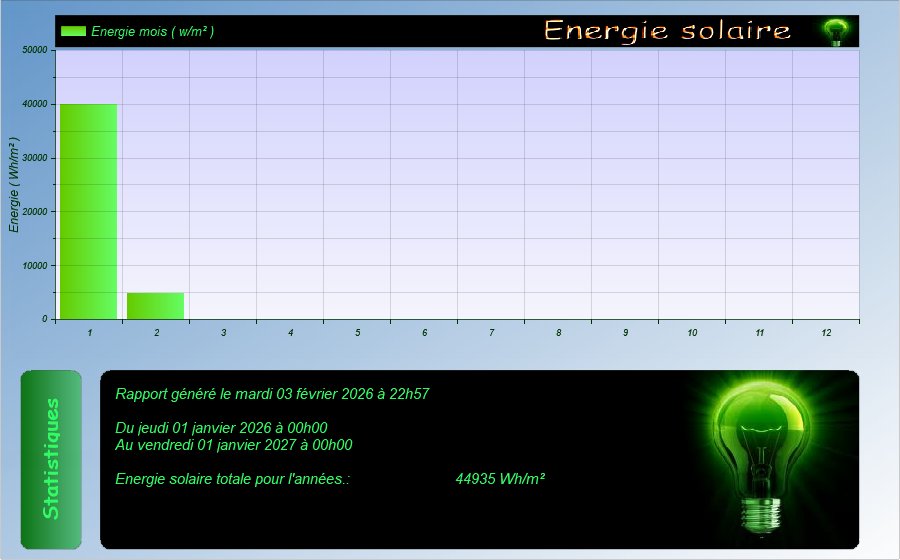This screenshot has width=900, height=560.
Task: Select the 'Energie mois ( w/m² )' legend label
Action: coord(152,31)
